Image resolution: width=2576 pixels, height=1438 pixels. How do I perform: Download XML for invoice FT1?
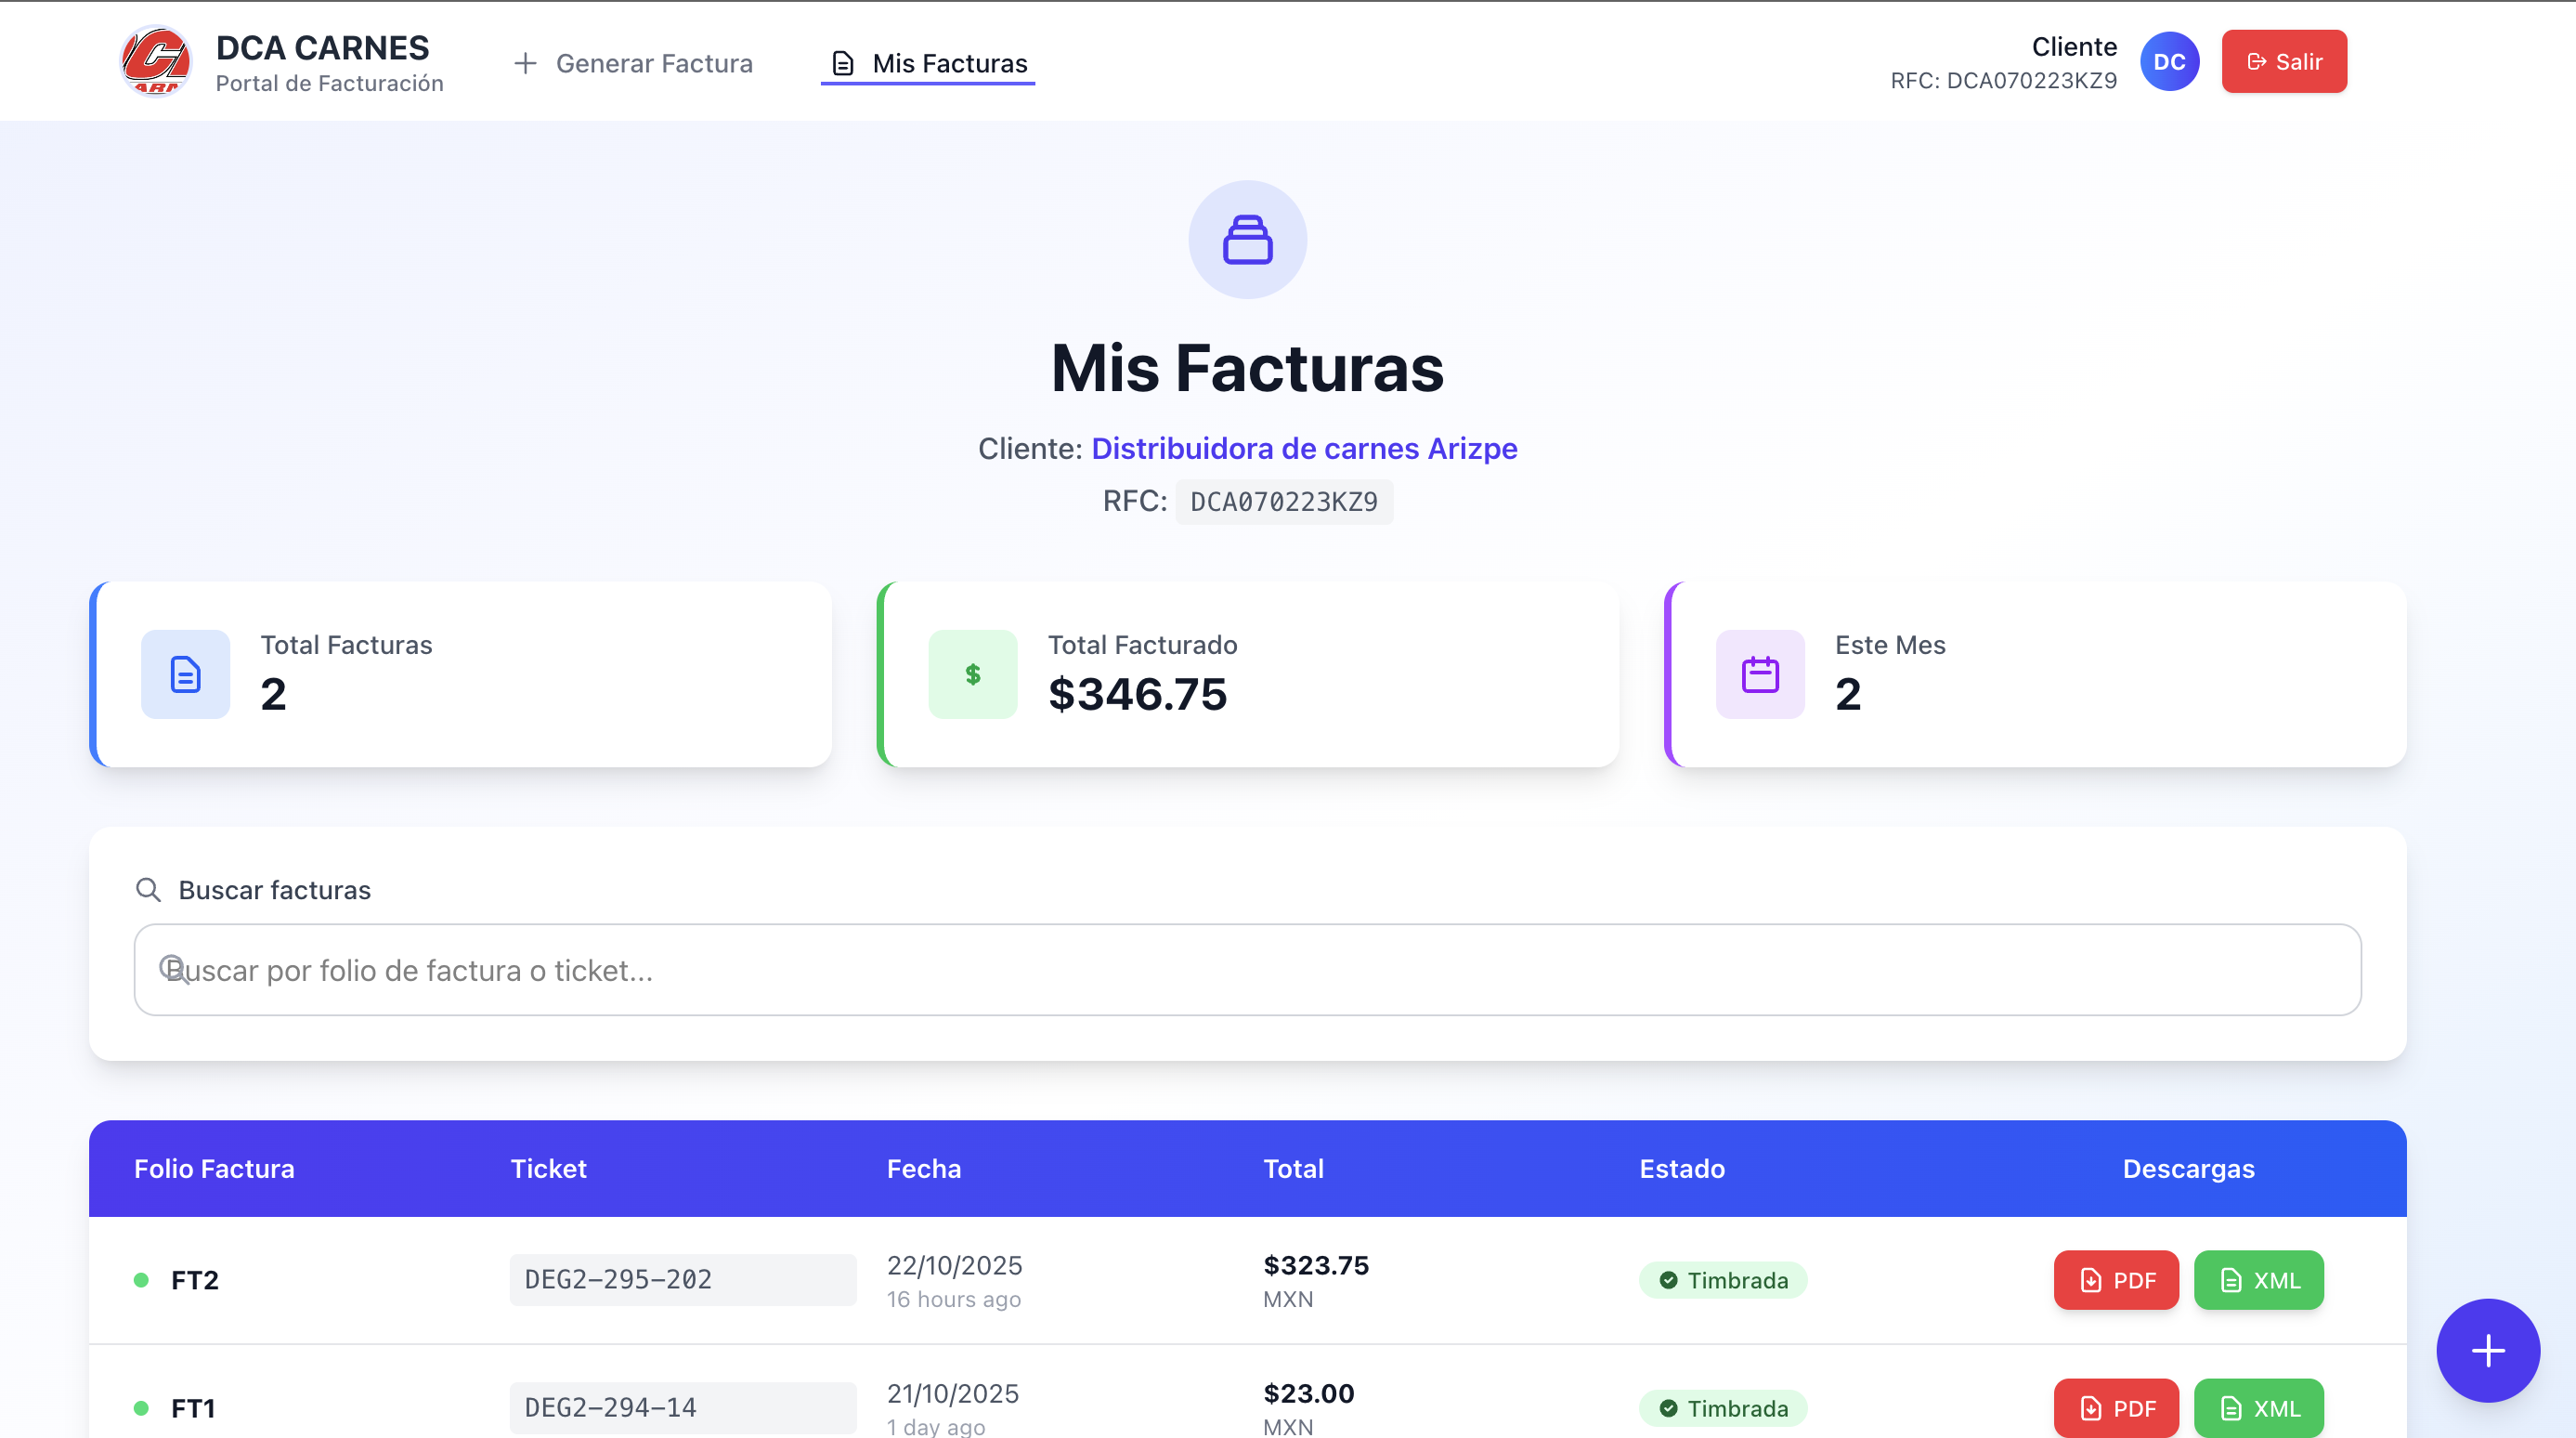2258,1408
